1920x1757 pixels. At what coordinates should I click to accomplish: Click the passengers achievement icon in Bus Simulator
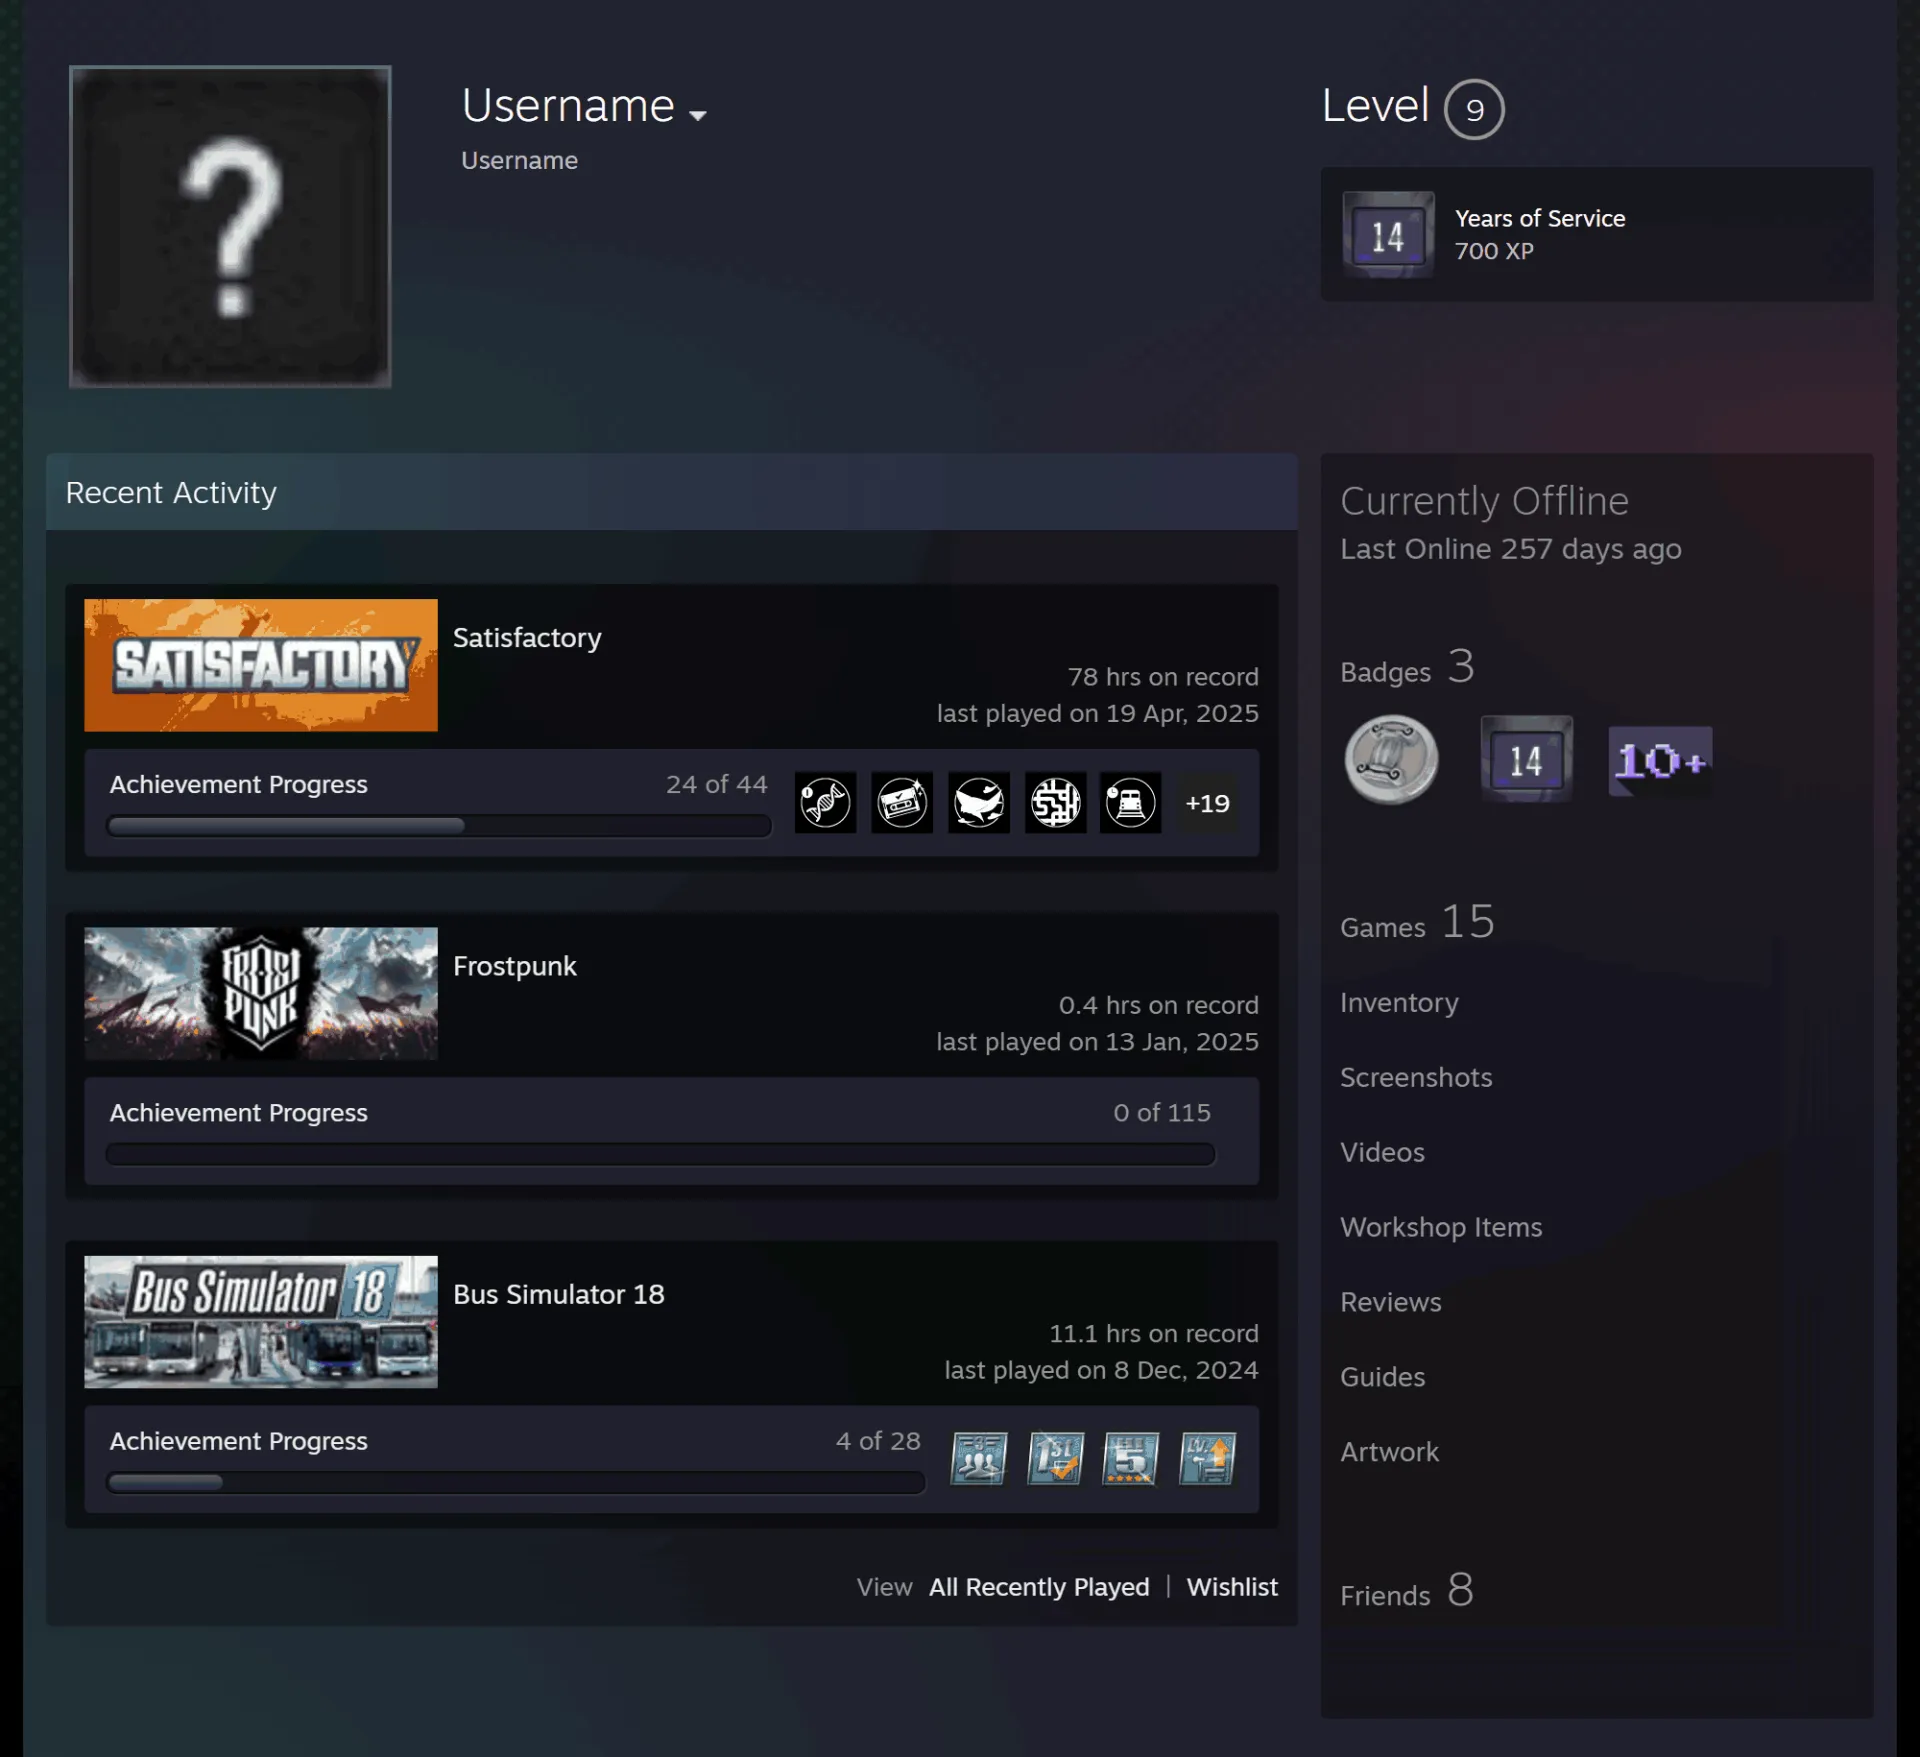click(x=978, y=1458)
